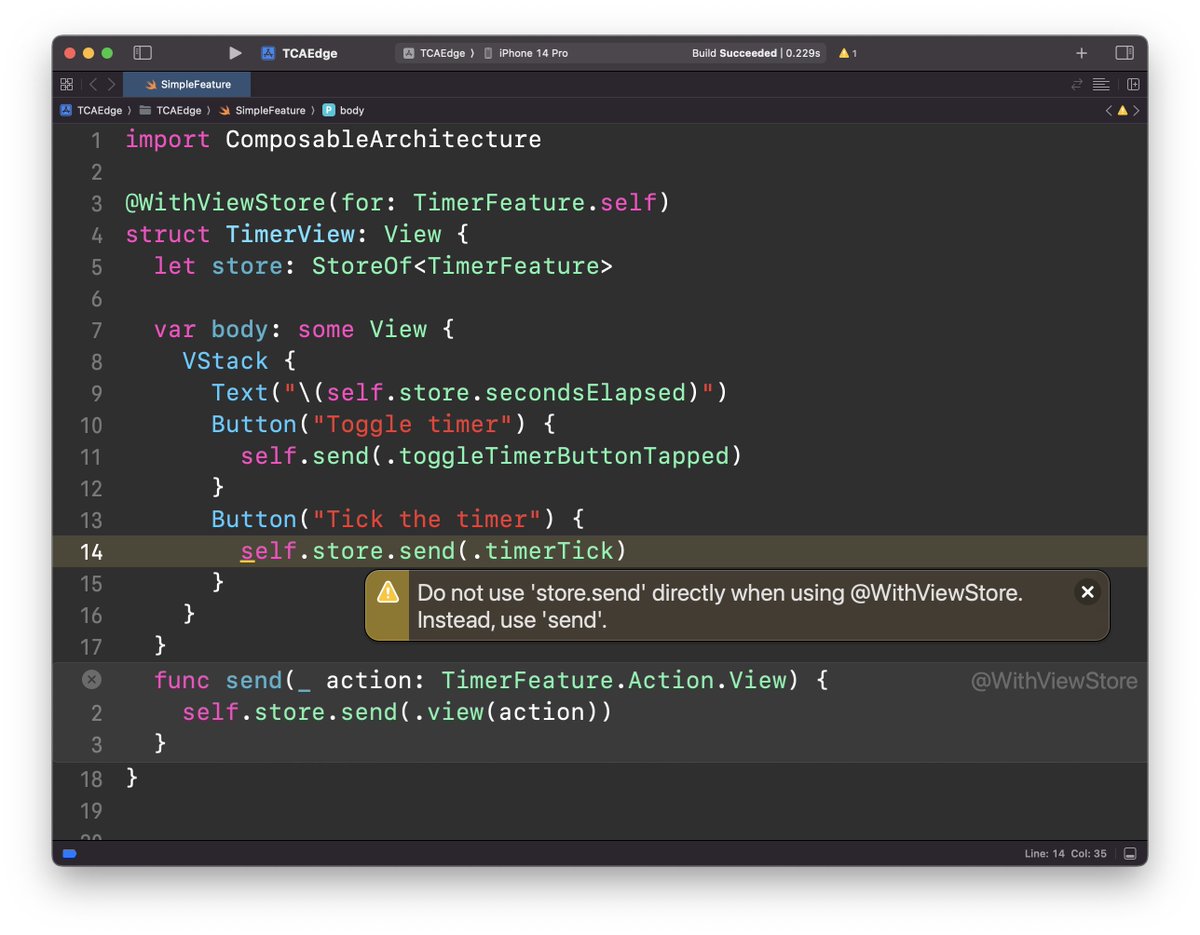The image size is (1200, 935).
Task: Click 'StoreOf' type on line 5
Action: 362,266
